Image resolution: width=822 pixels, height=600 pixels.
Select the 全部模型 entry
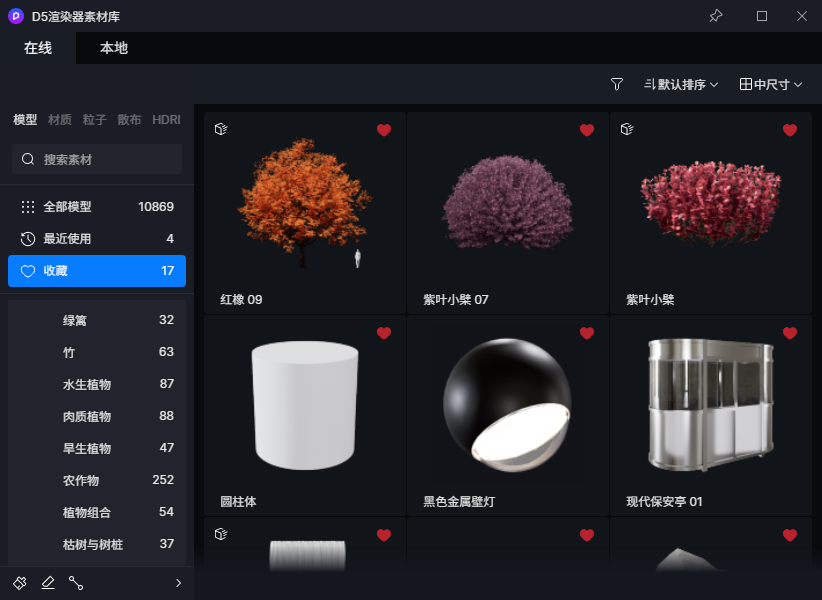coord(97,206)
